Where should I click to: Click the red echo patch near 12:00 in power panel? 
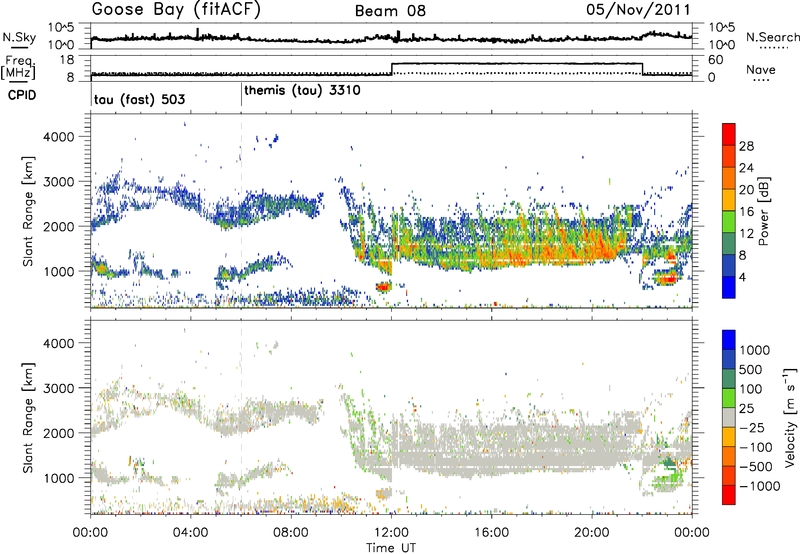coord(383,287)
